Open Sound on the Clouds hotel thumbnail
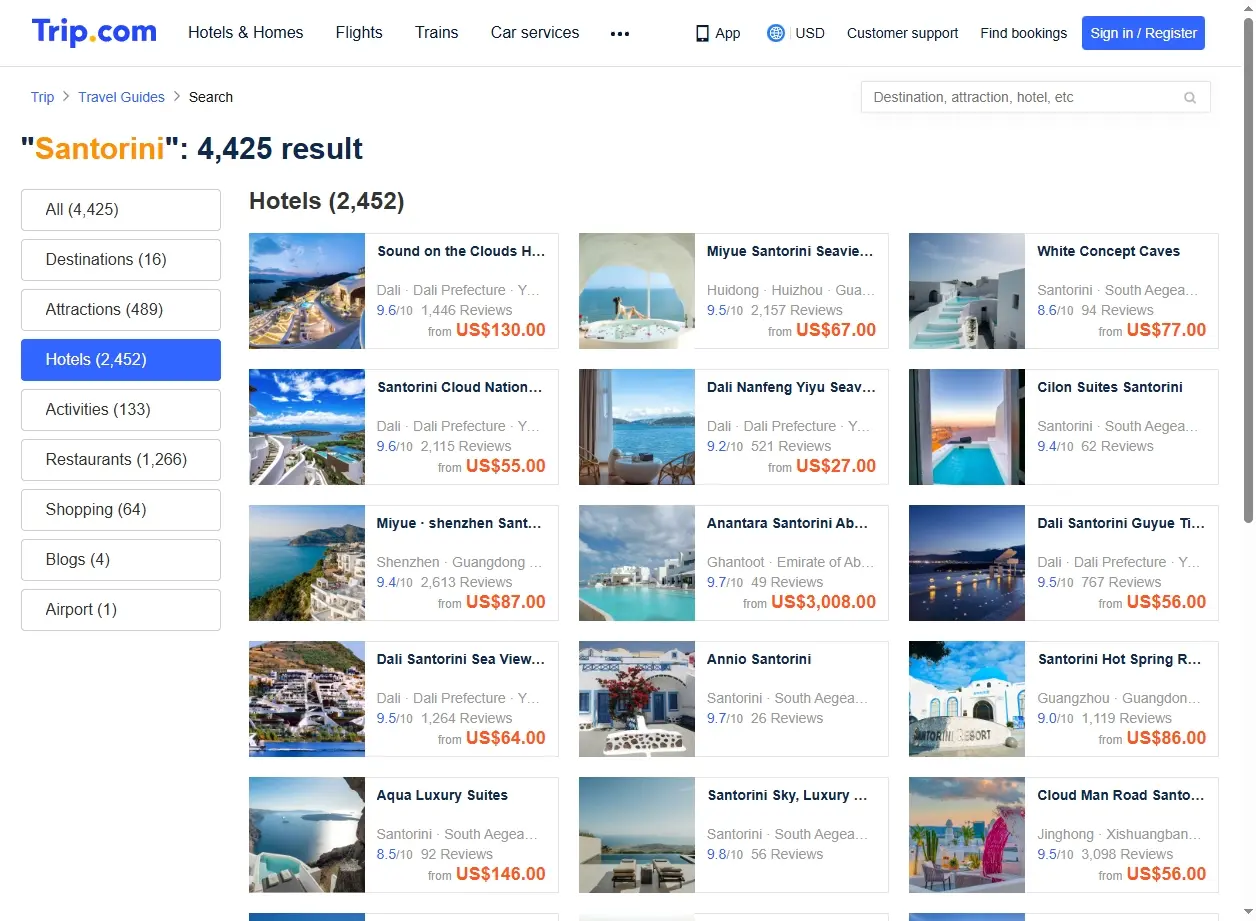Screen dimensions: 1256x921 [307, 291]
